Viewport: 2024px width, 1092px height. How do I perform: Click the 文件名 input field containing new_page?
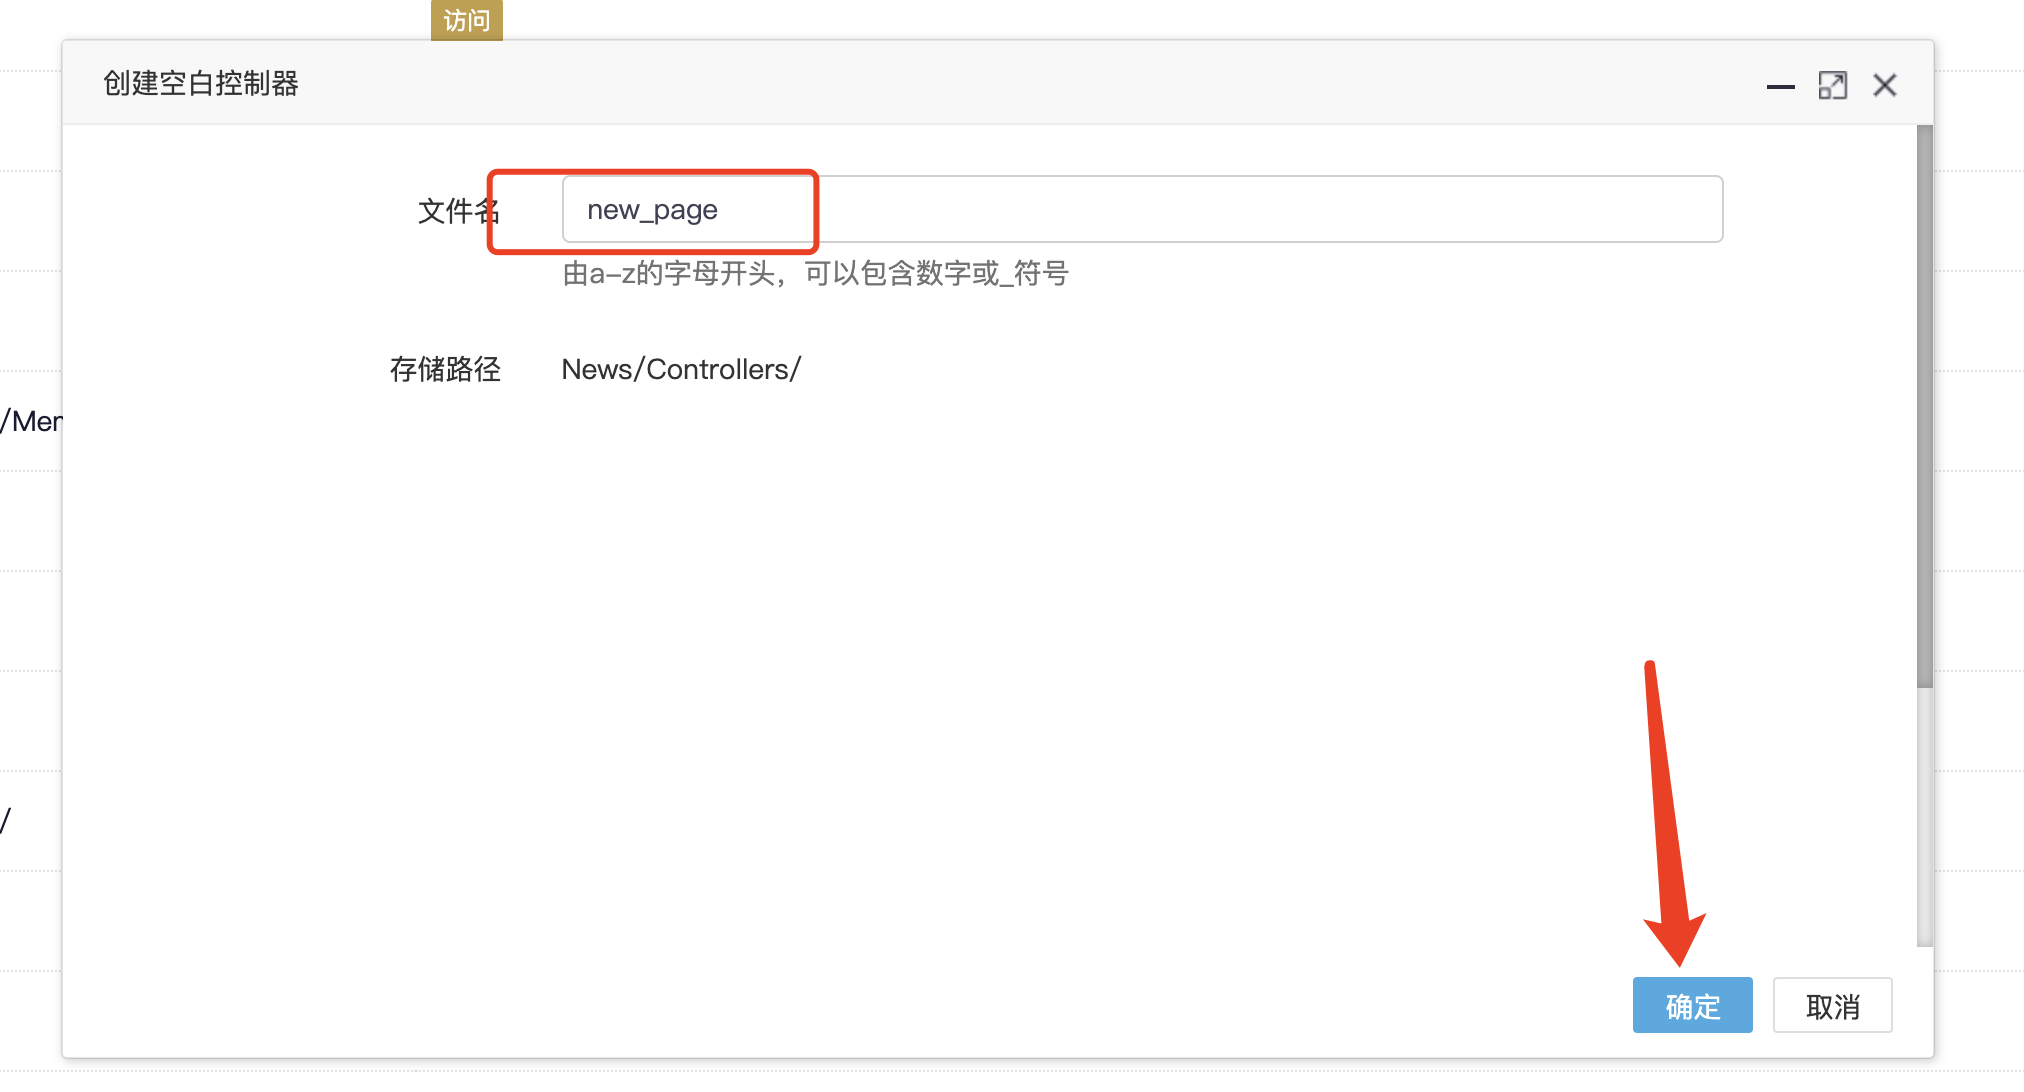coord(1142,209)
